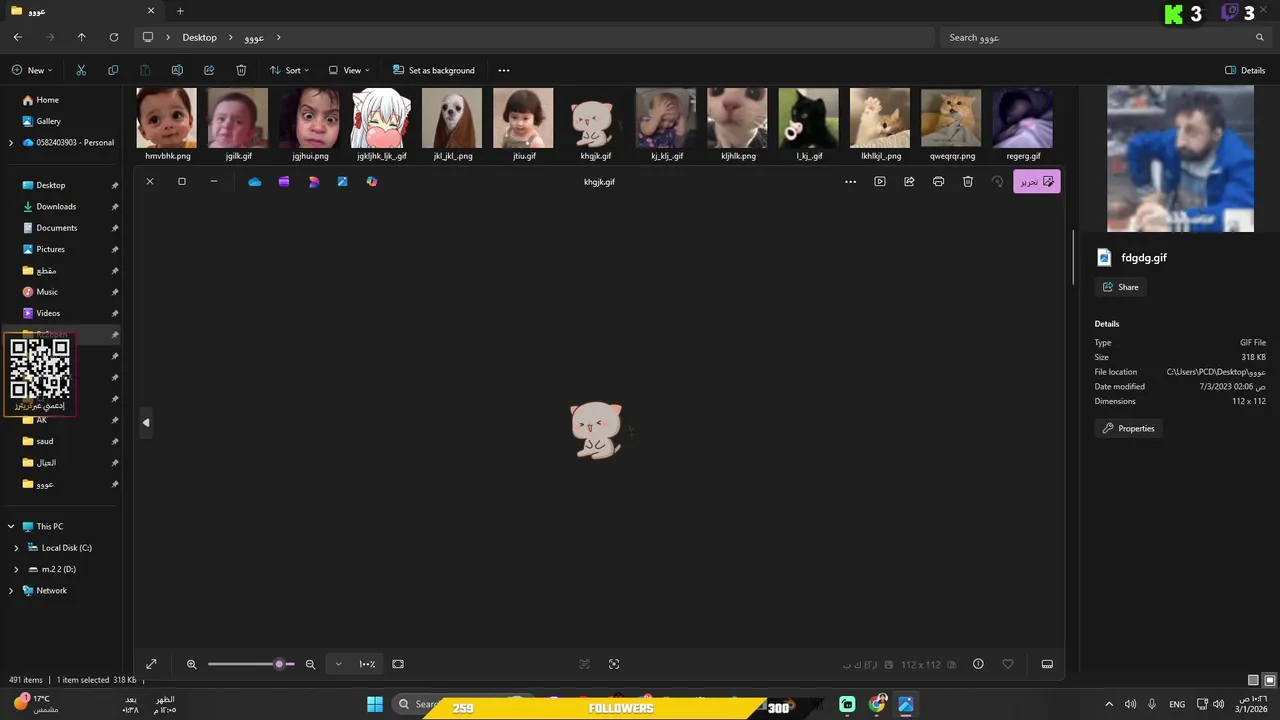
Task: Open OneDrive icon in Photos toolbar
Action: click(x=255, y=182)
